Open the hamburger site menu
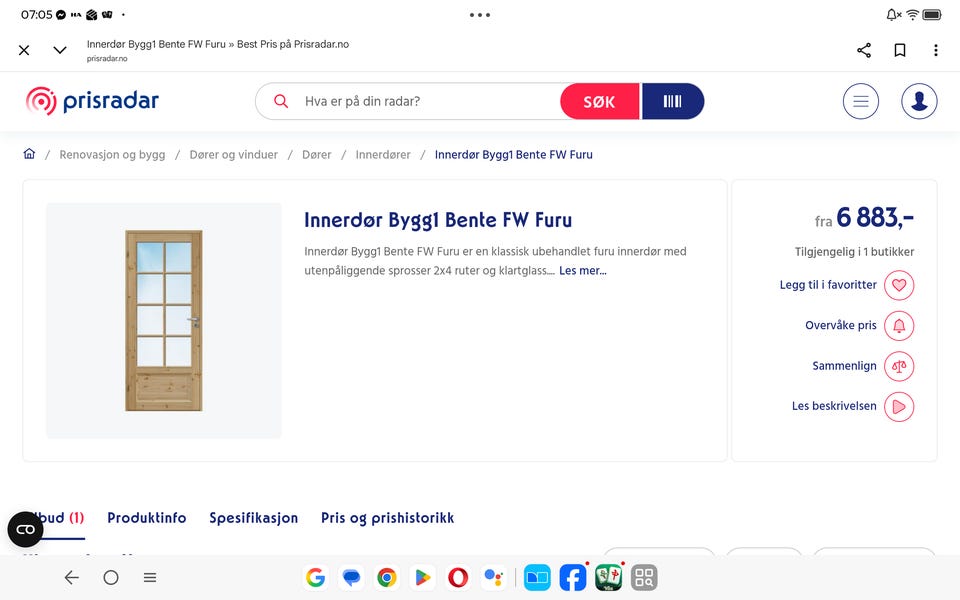The height and width of the screenshot is (600, 960). click(x=861, y=101)
